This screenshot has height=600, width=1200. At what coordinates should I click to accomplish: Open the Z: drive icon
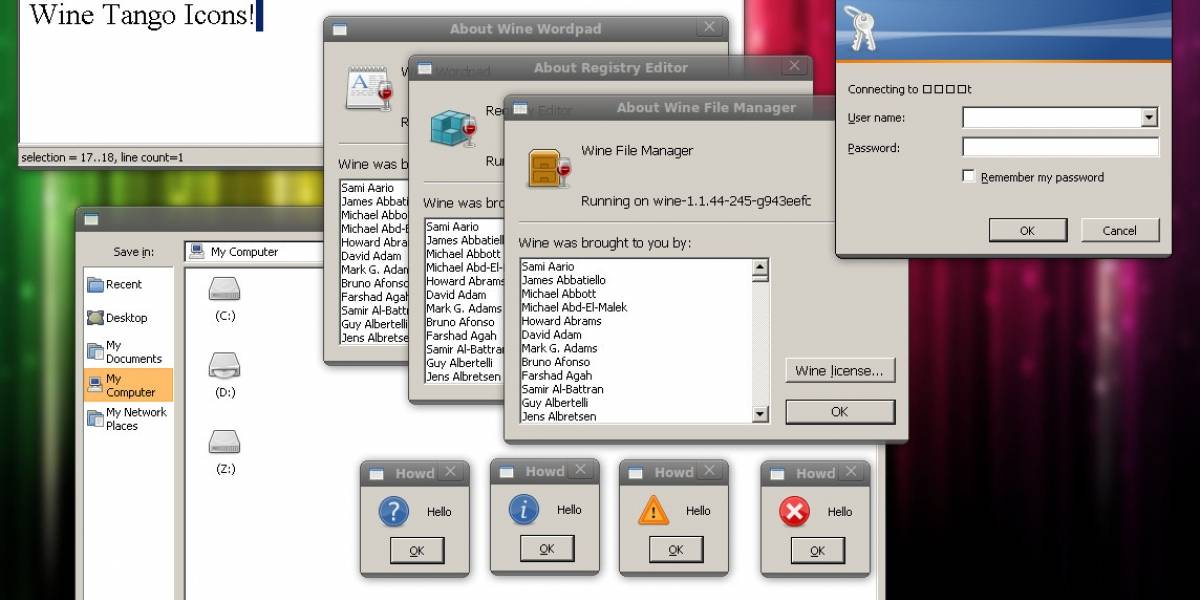[225, 441]
